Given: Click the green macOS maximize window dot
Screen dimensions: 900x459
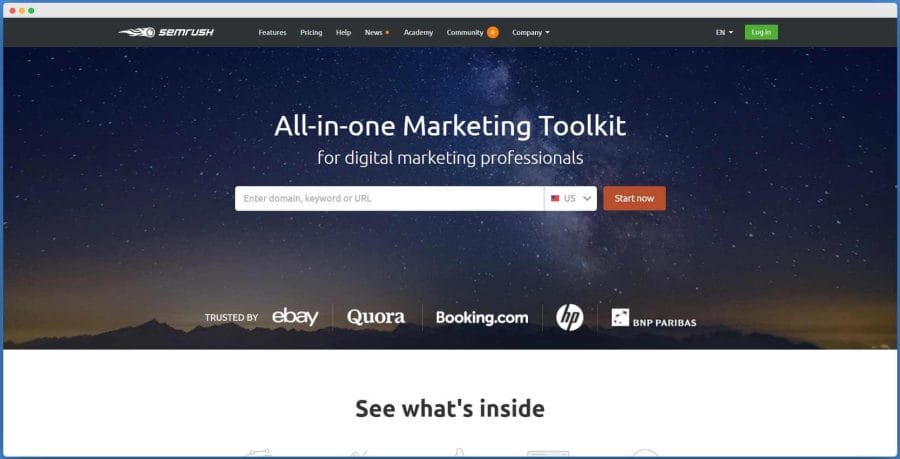Looking at the screenshot, I should [31, 10].
